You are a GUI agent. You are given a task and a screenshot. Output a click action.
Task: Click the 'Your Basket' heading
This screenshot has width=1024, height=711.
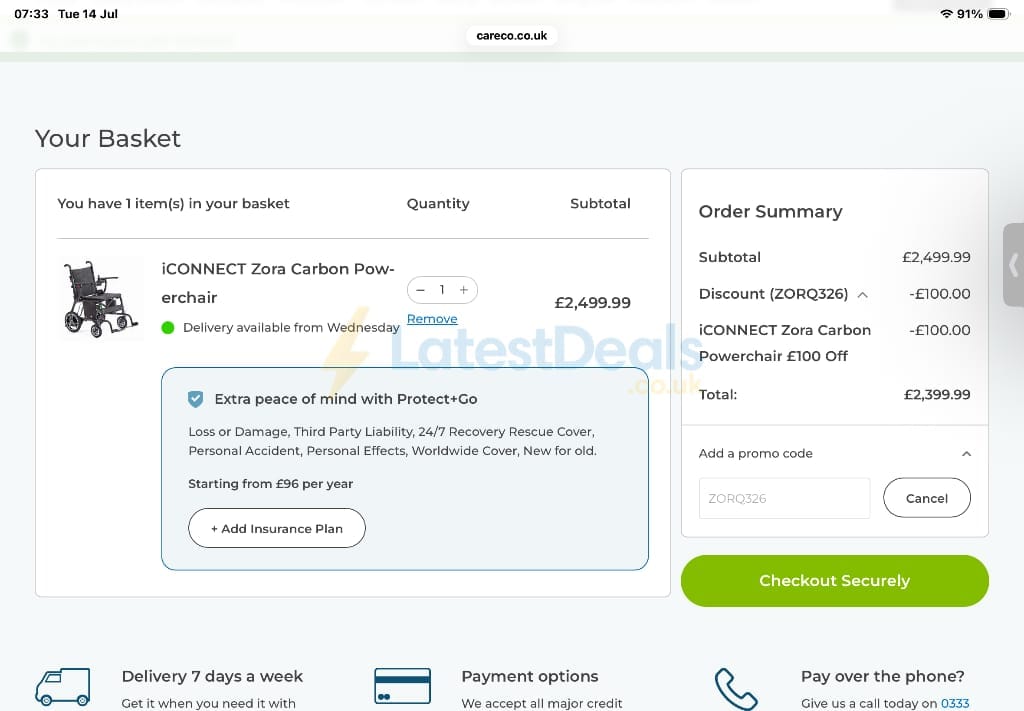tap(108, 138)
